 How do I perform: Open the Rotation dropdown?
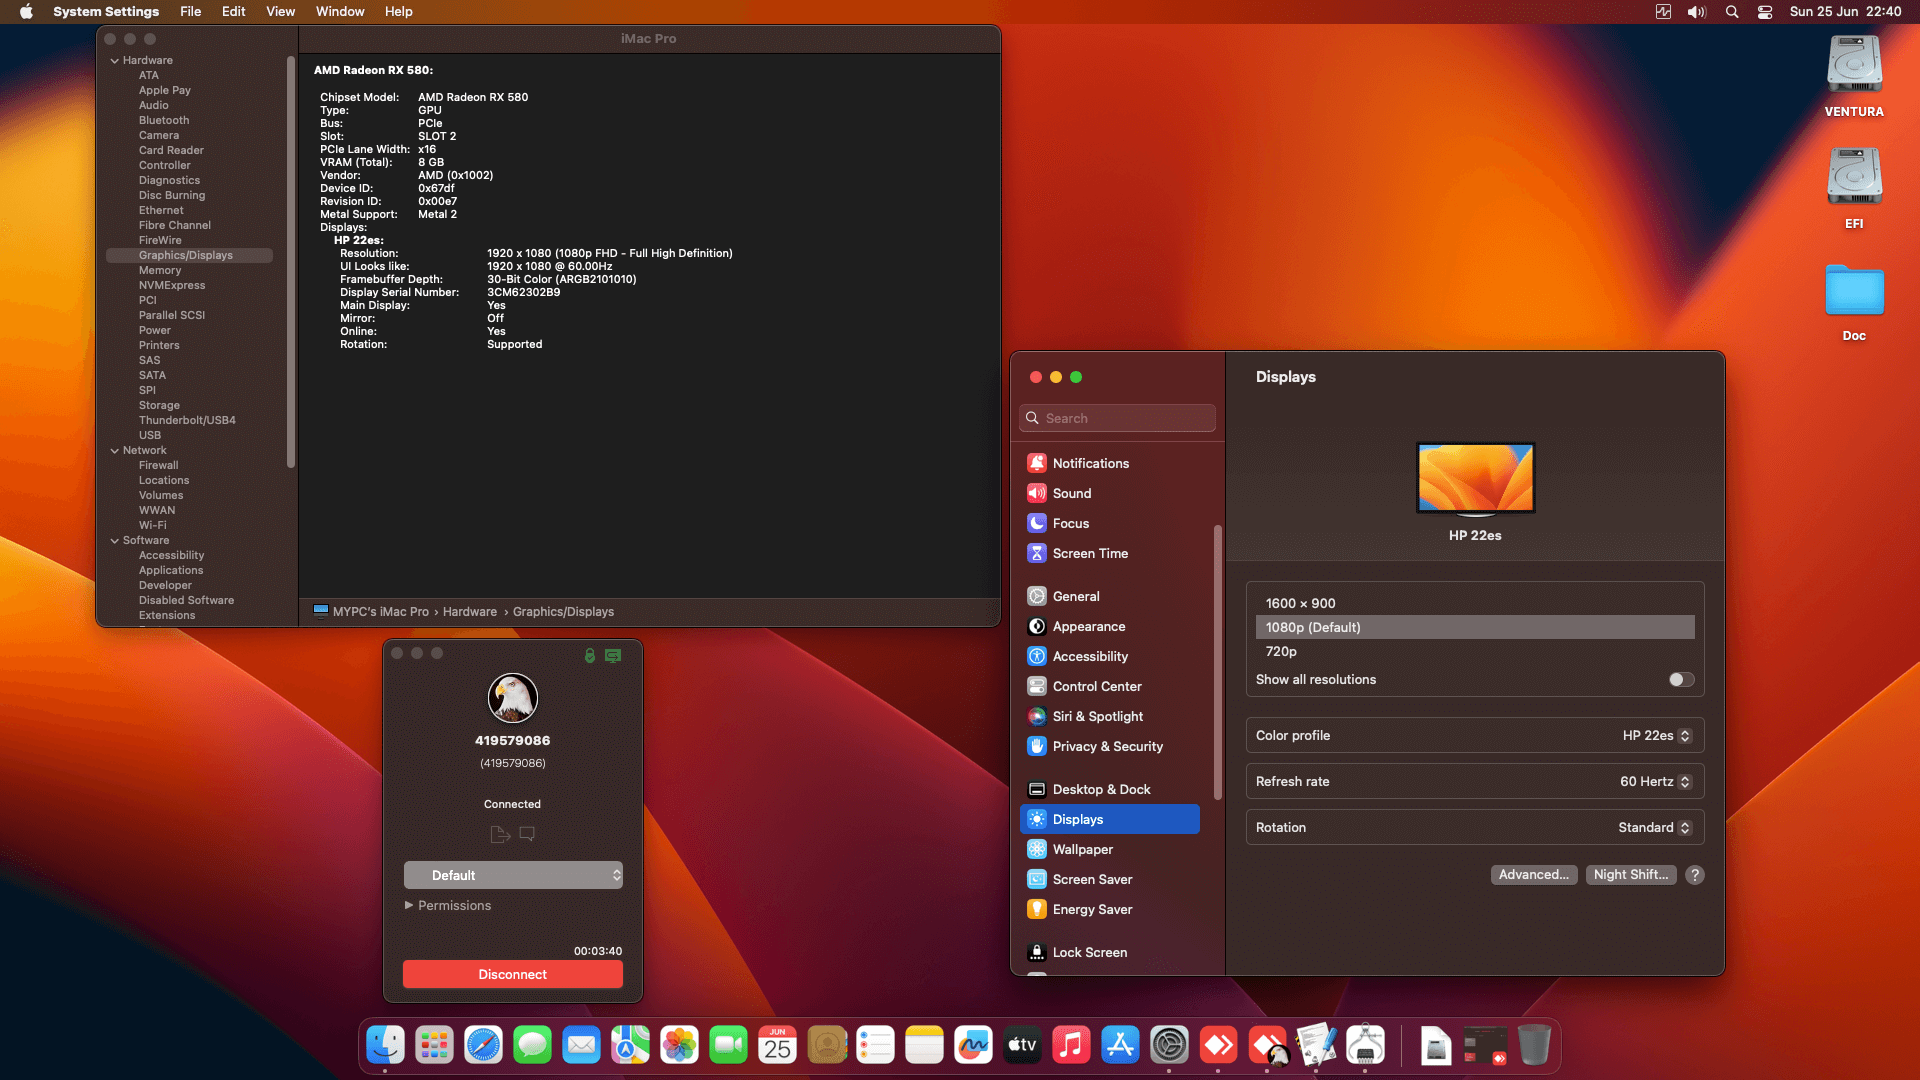pos(1654,828)
